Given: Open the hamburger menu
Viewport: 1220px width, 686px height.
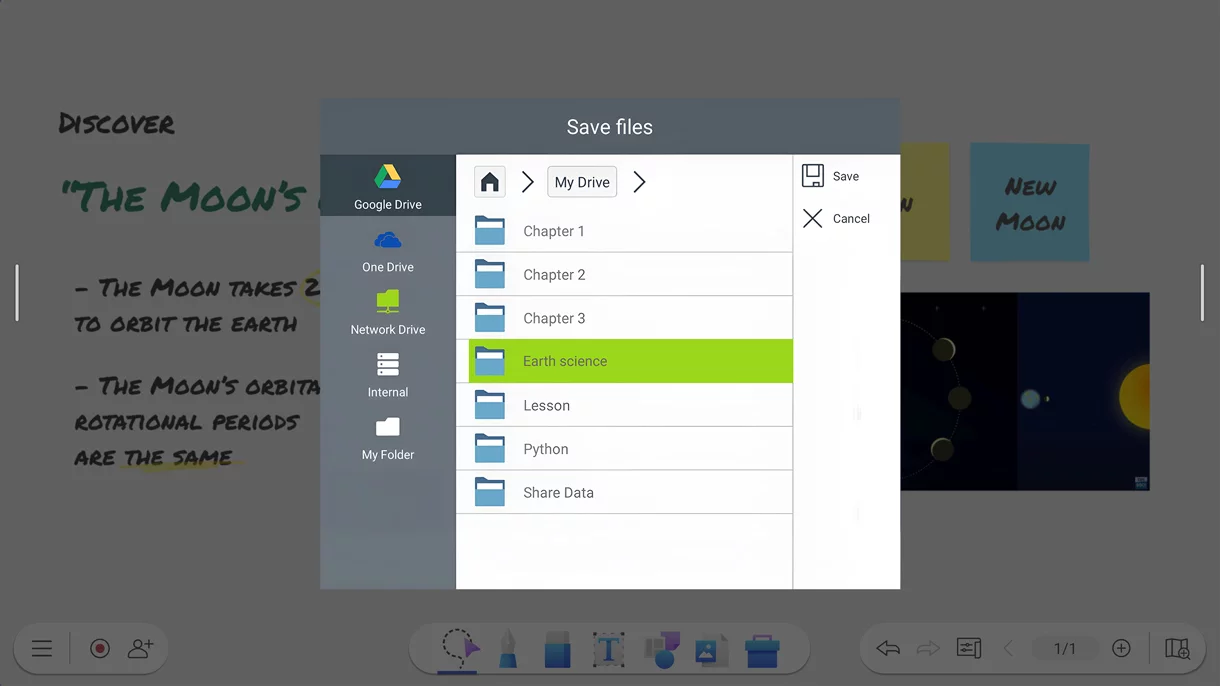Looking at the screenshot, I should (x=42, y=648).
